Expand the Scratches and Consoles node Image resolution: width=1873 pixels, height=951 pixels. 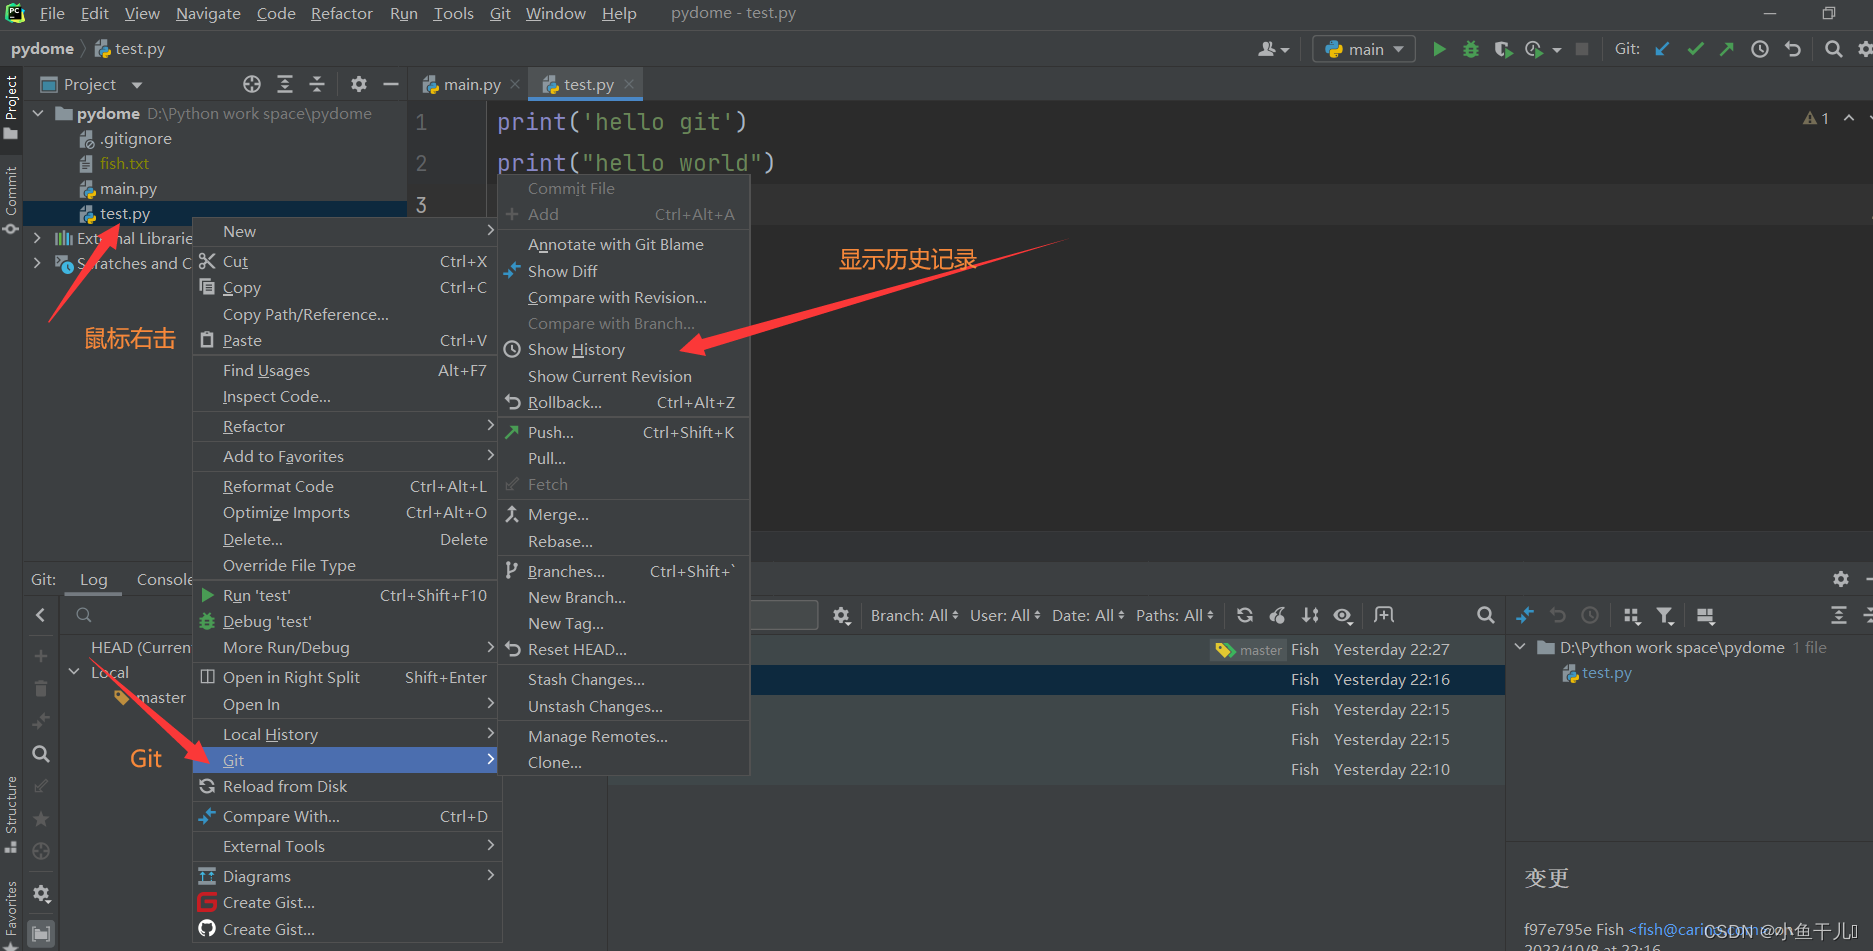point(38,263)
